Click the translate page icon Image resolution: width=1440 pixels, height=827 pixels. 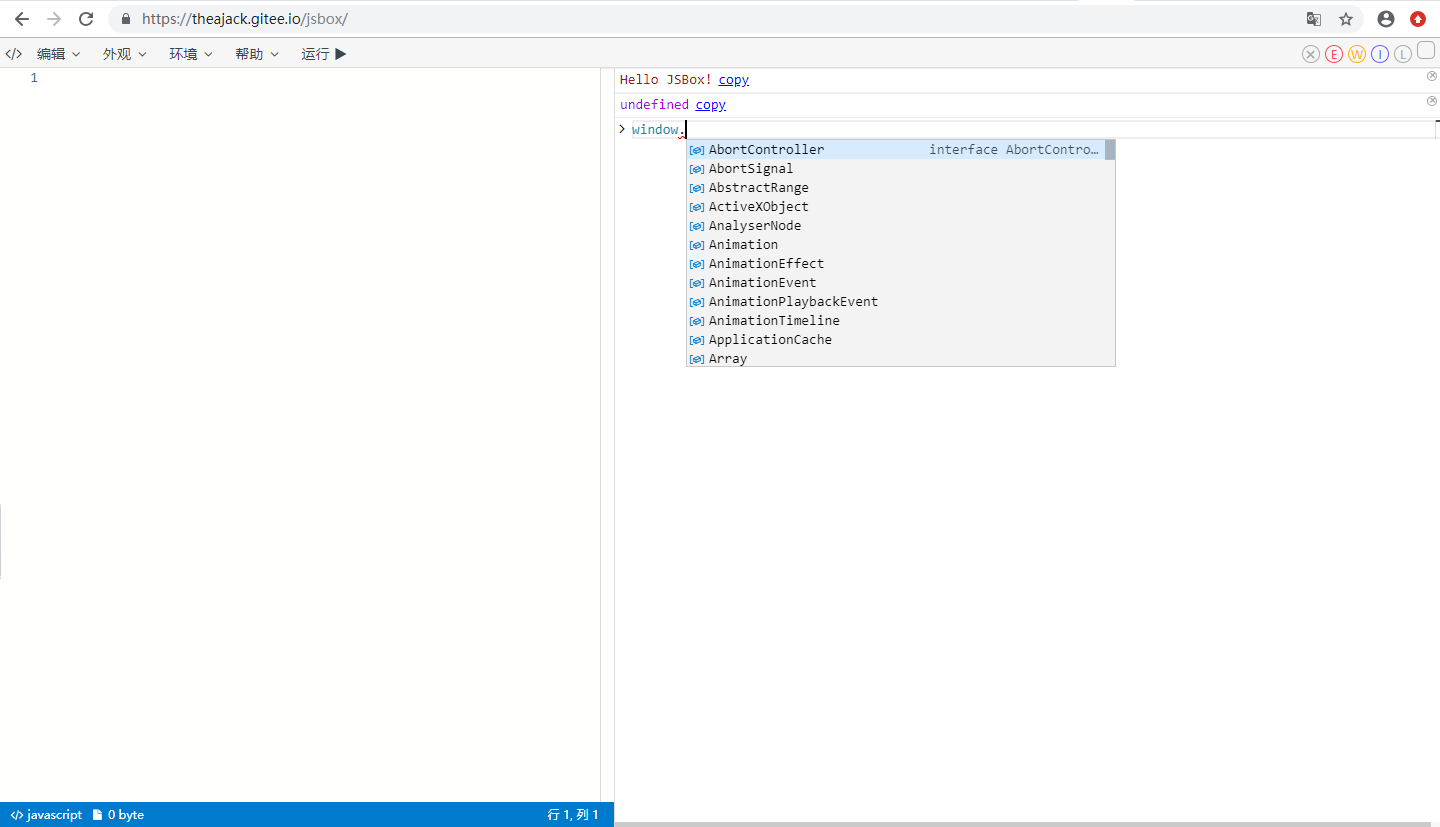click(x=1314, y=19)
